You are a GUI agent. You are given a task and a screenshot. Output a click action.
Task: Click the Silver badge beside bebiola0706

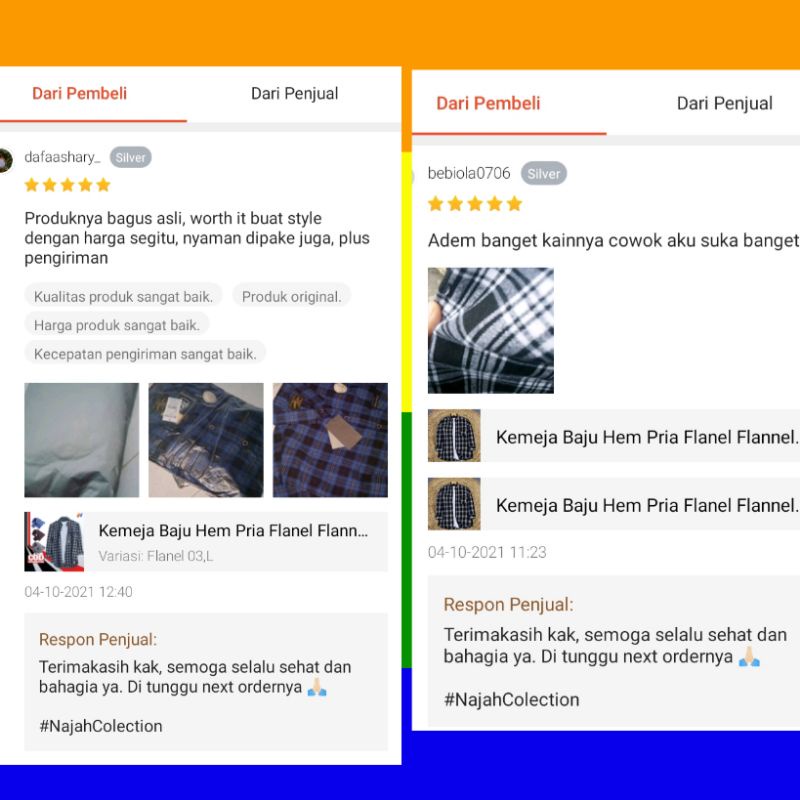point(543,173)
